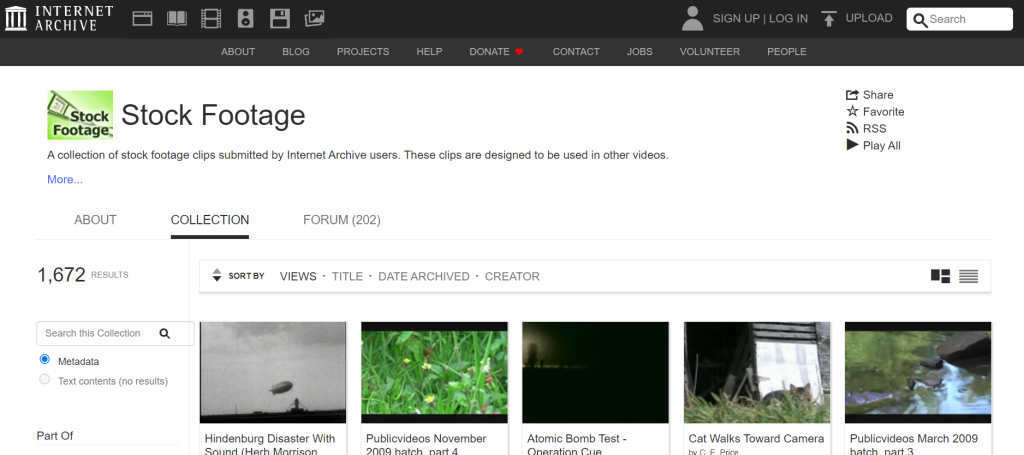The height and width of the screenshot is (455, 1024).
Task: Sort results by DATE ARCHIVED
Action: tap(424, 276)
